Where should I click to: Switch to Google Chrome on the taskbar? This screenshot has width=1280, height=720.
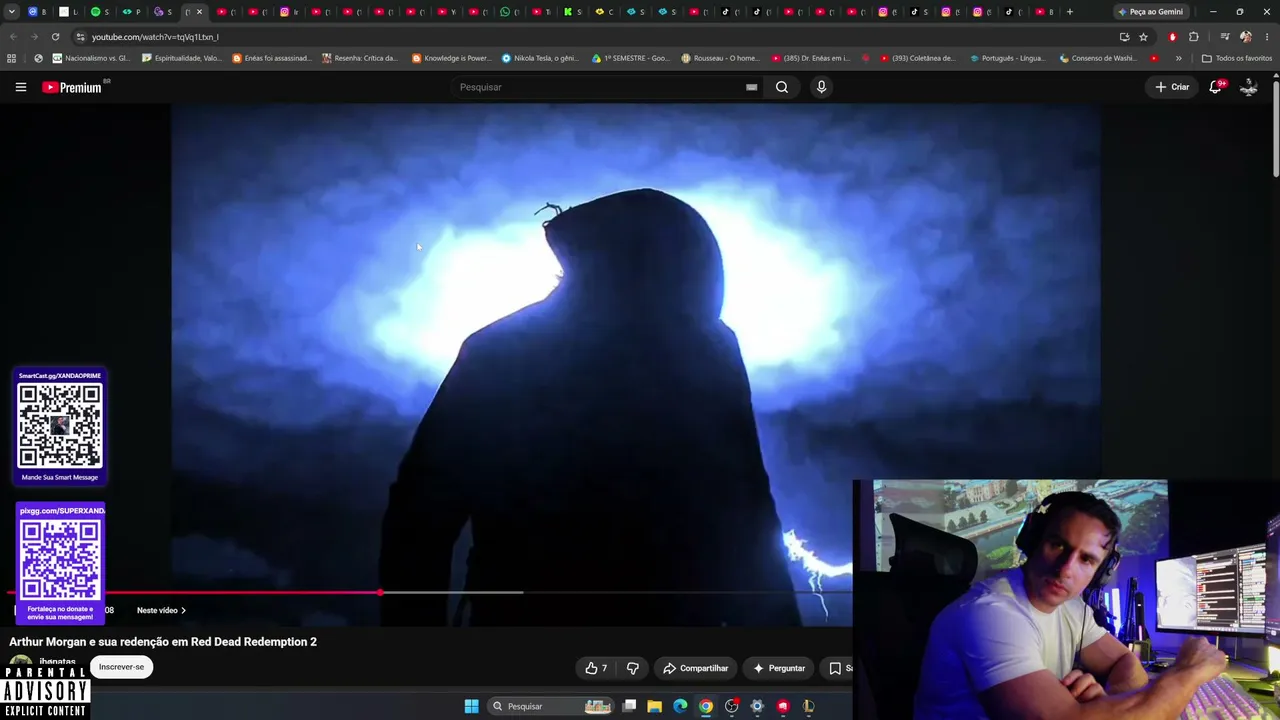pyautogui.click(x=706, y=706)
